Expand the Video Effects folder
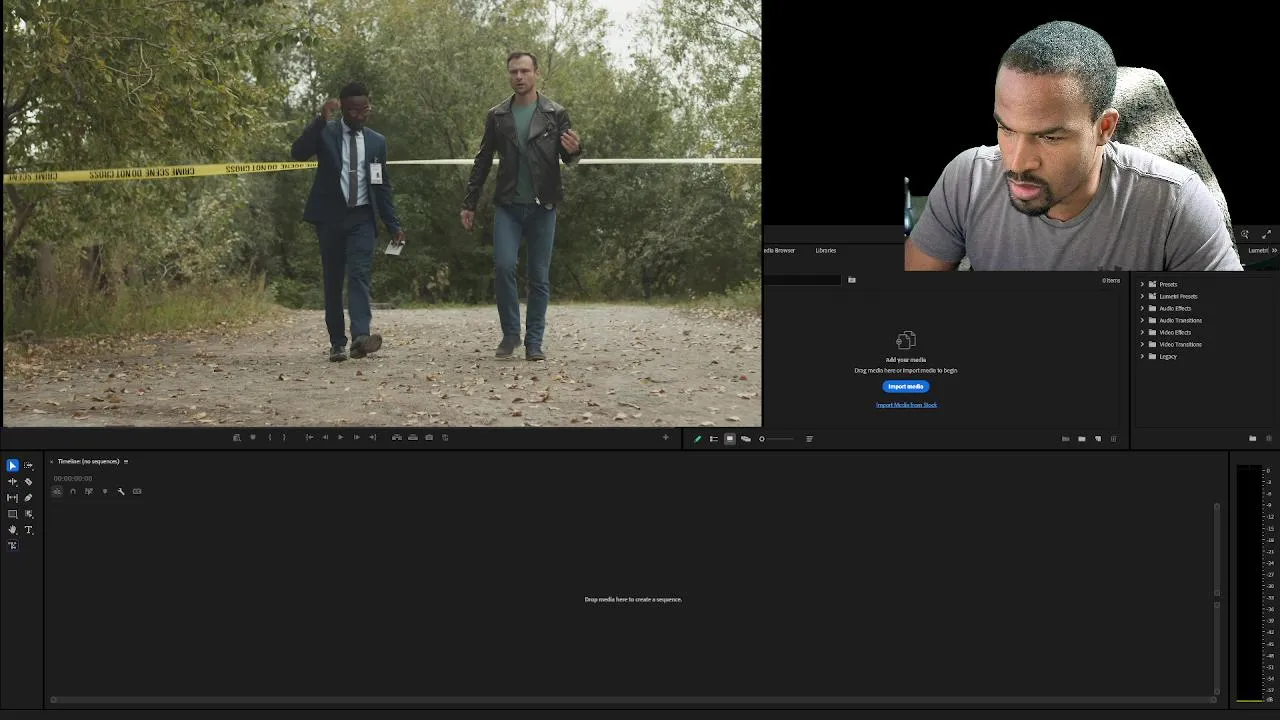 [1142, 332]
